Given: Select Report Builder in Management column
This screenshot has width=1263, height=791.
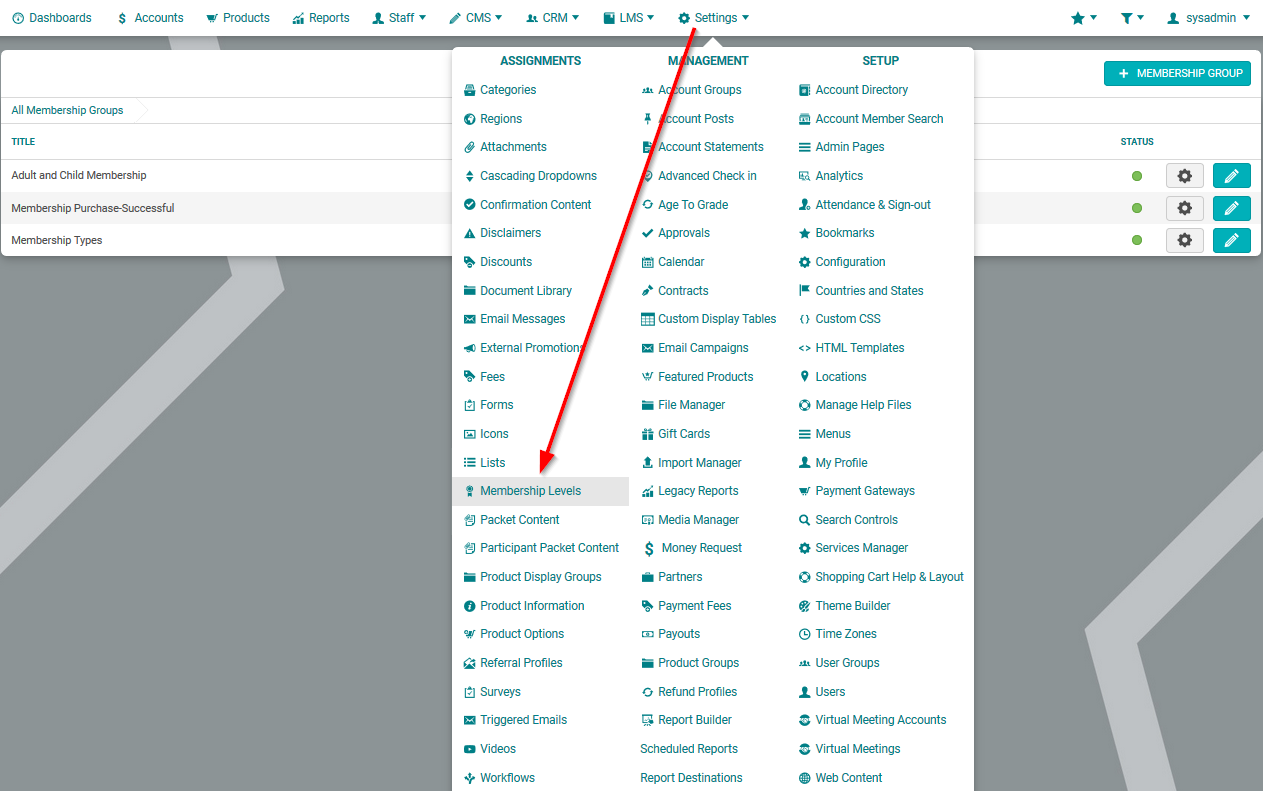Looking at the screenshot, I should pos(694,720).
